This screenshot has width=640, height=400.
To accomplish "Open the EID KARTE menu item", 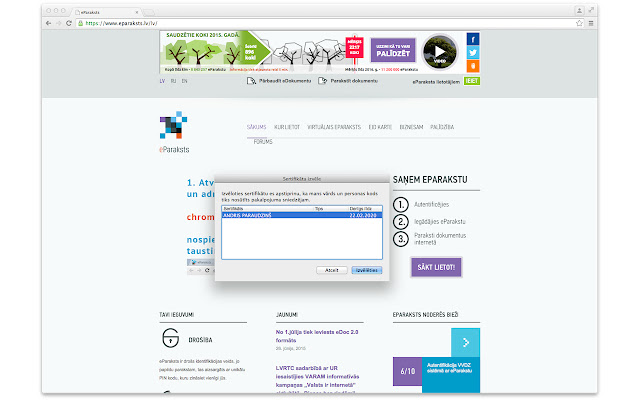I will pos(380,127).
